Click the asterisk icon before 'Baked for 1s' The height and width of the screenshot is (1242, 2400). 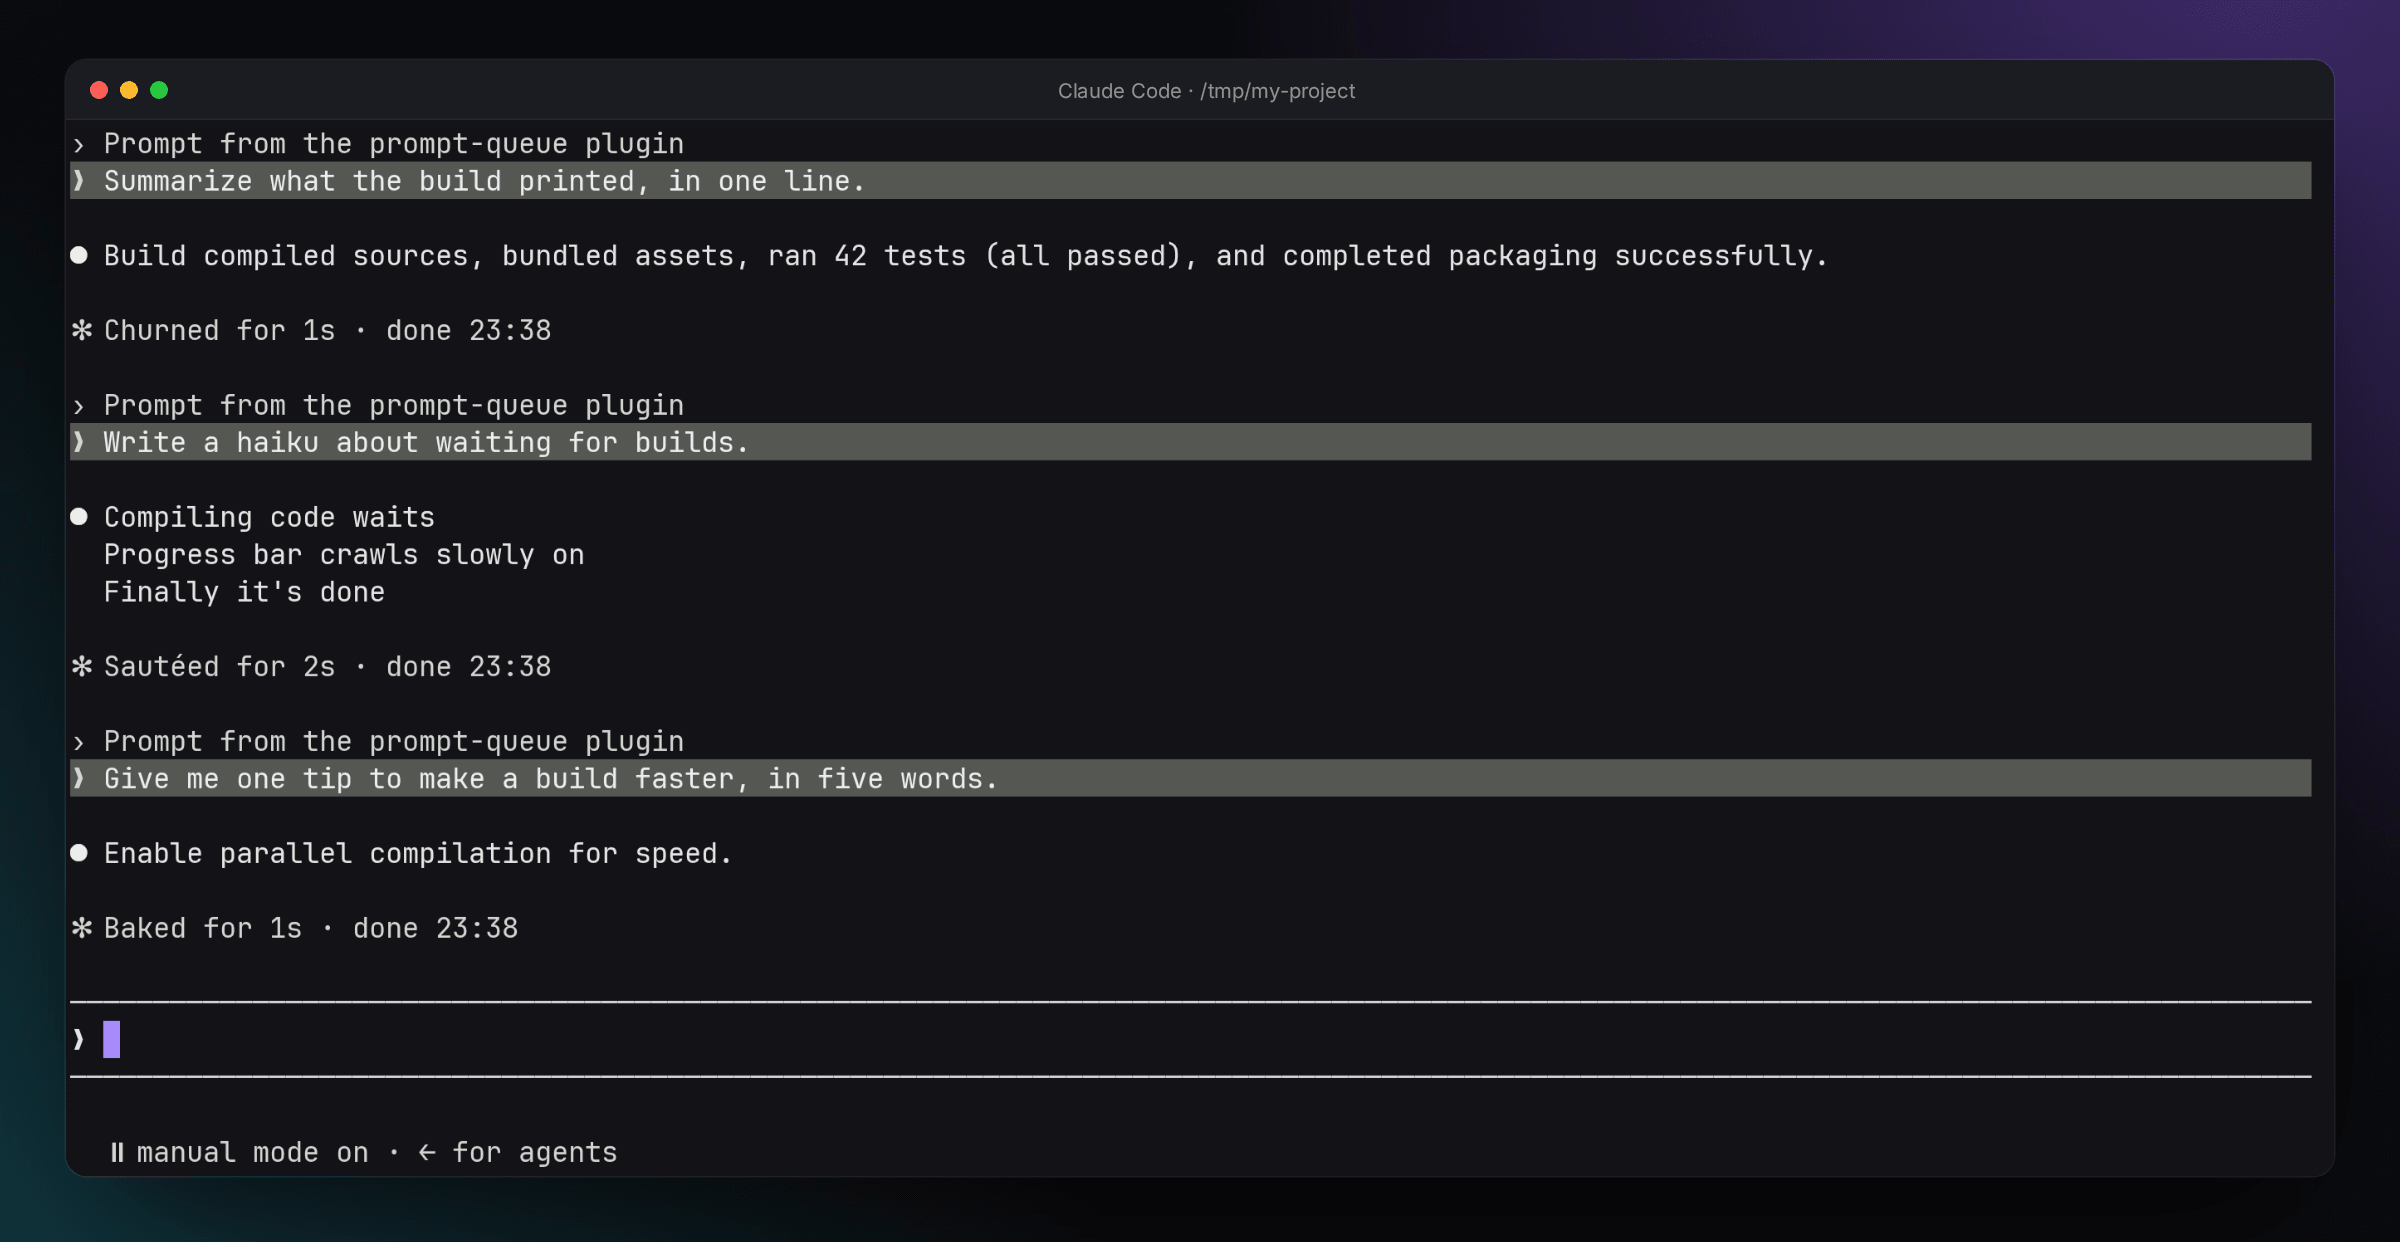point(82,927)
